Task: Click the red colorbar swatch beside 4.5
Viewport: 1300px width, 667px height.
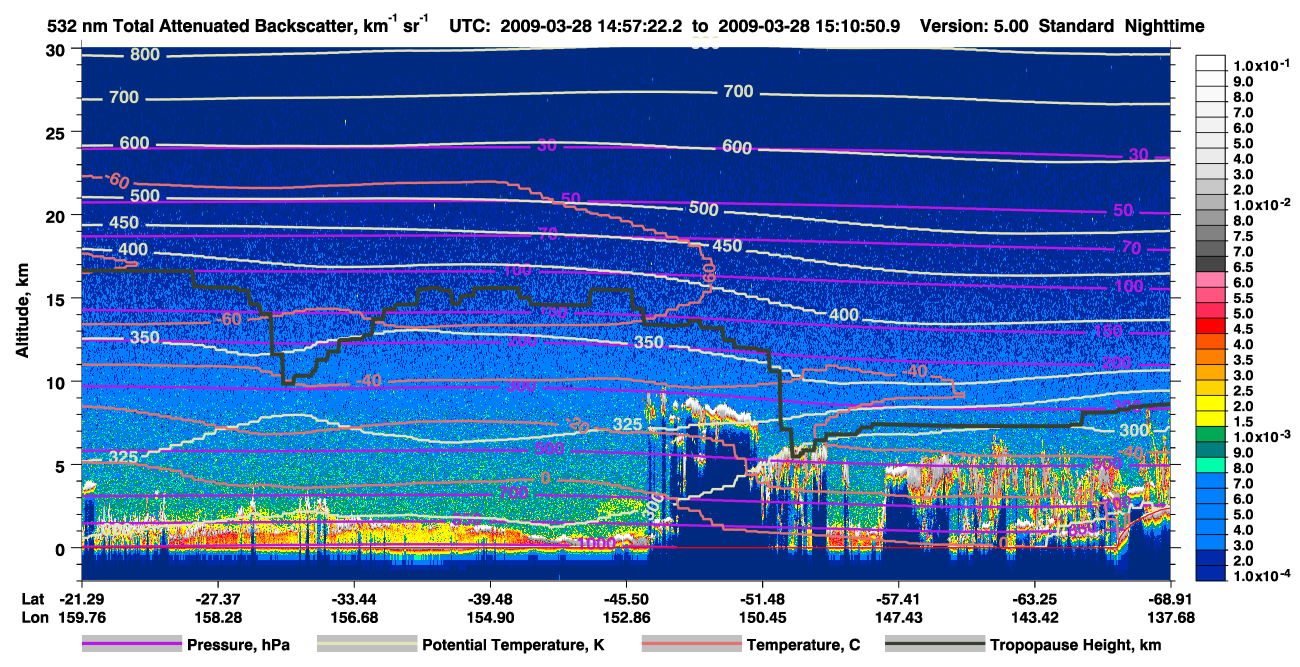Action: coord(1212,326)
